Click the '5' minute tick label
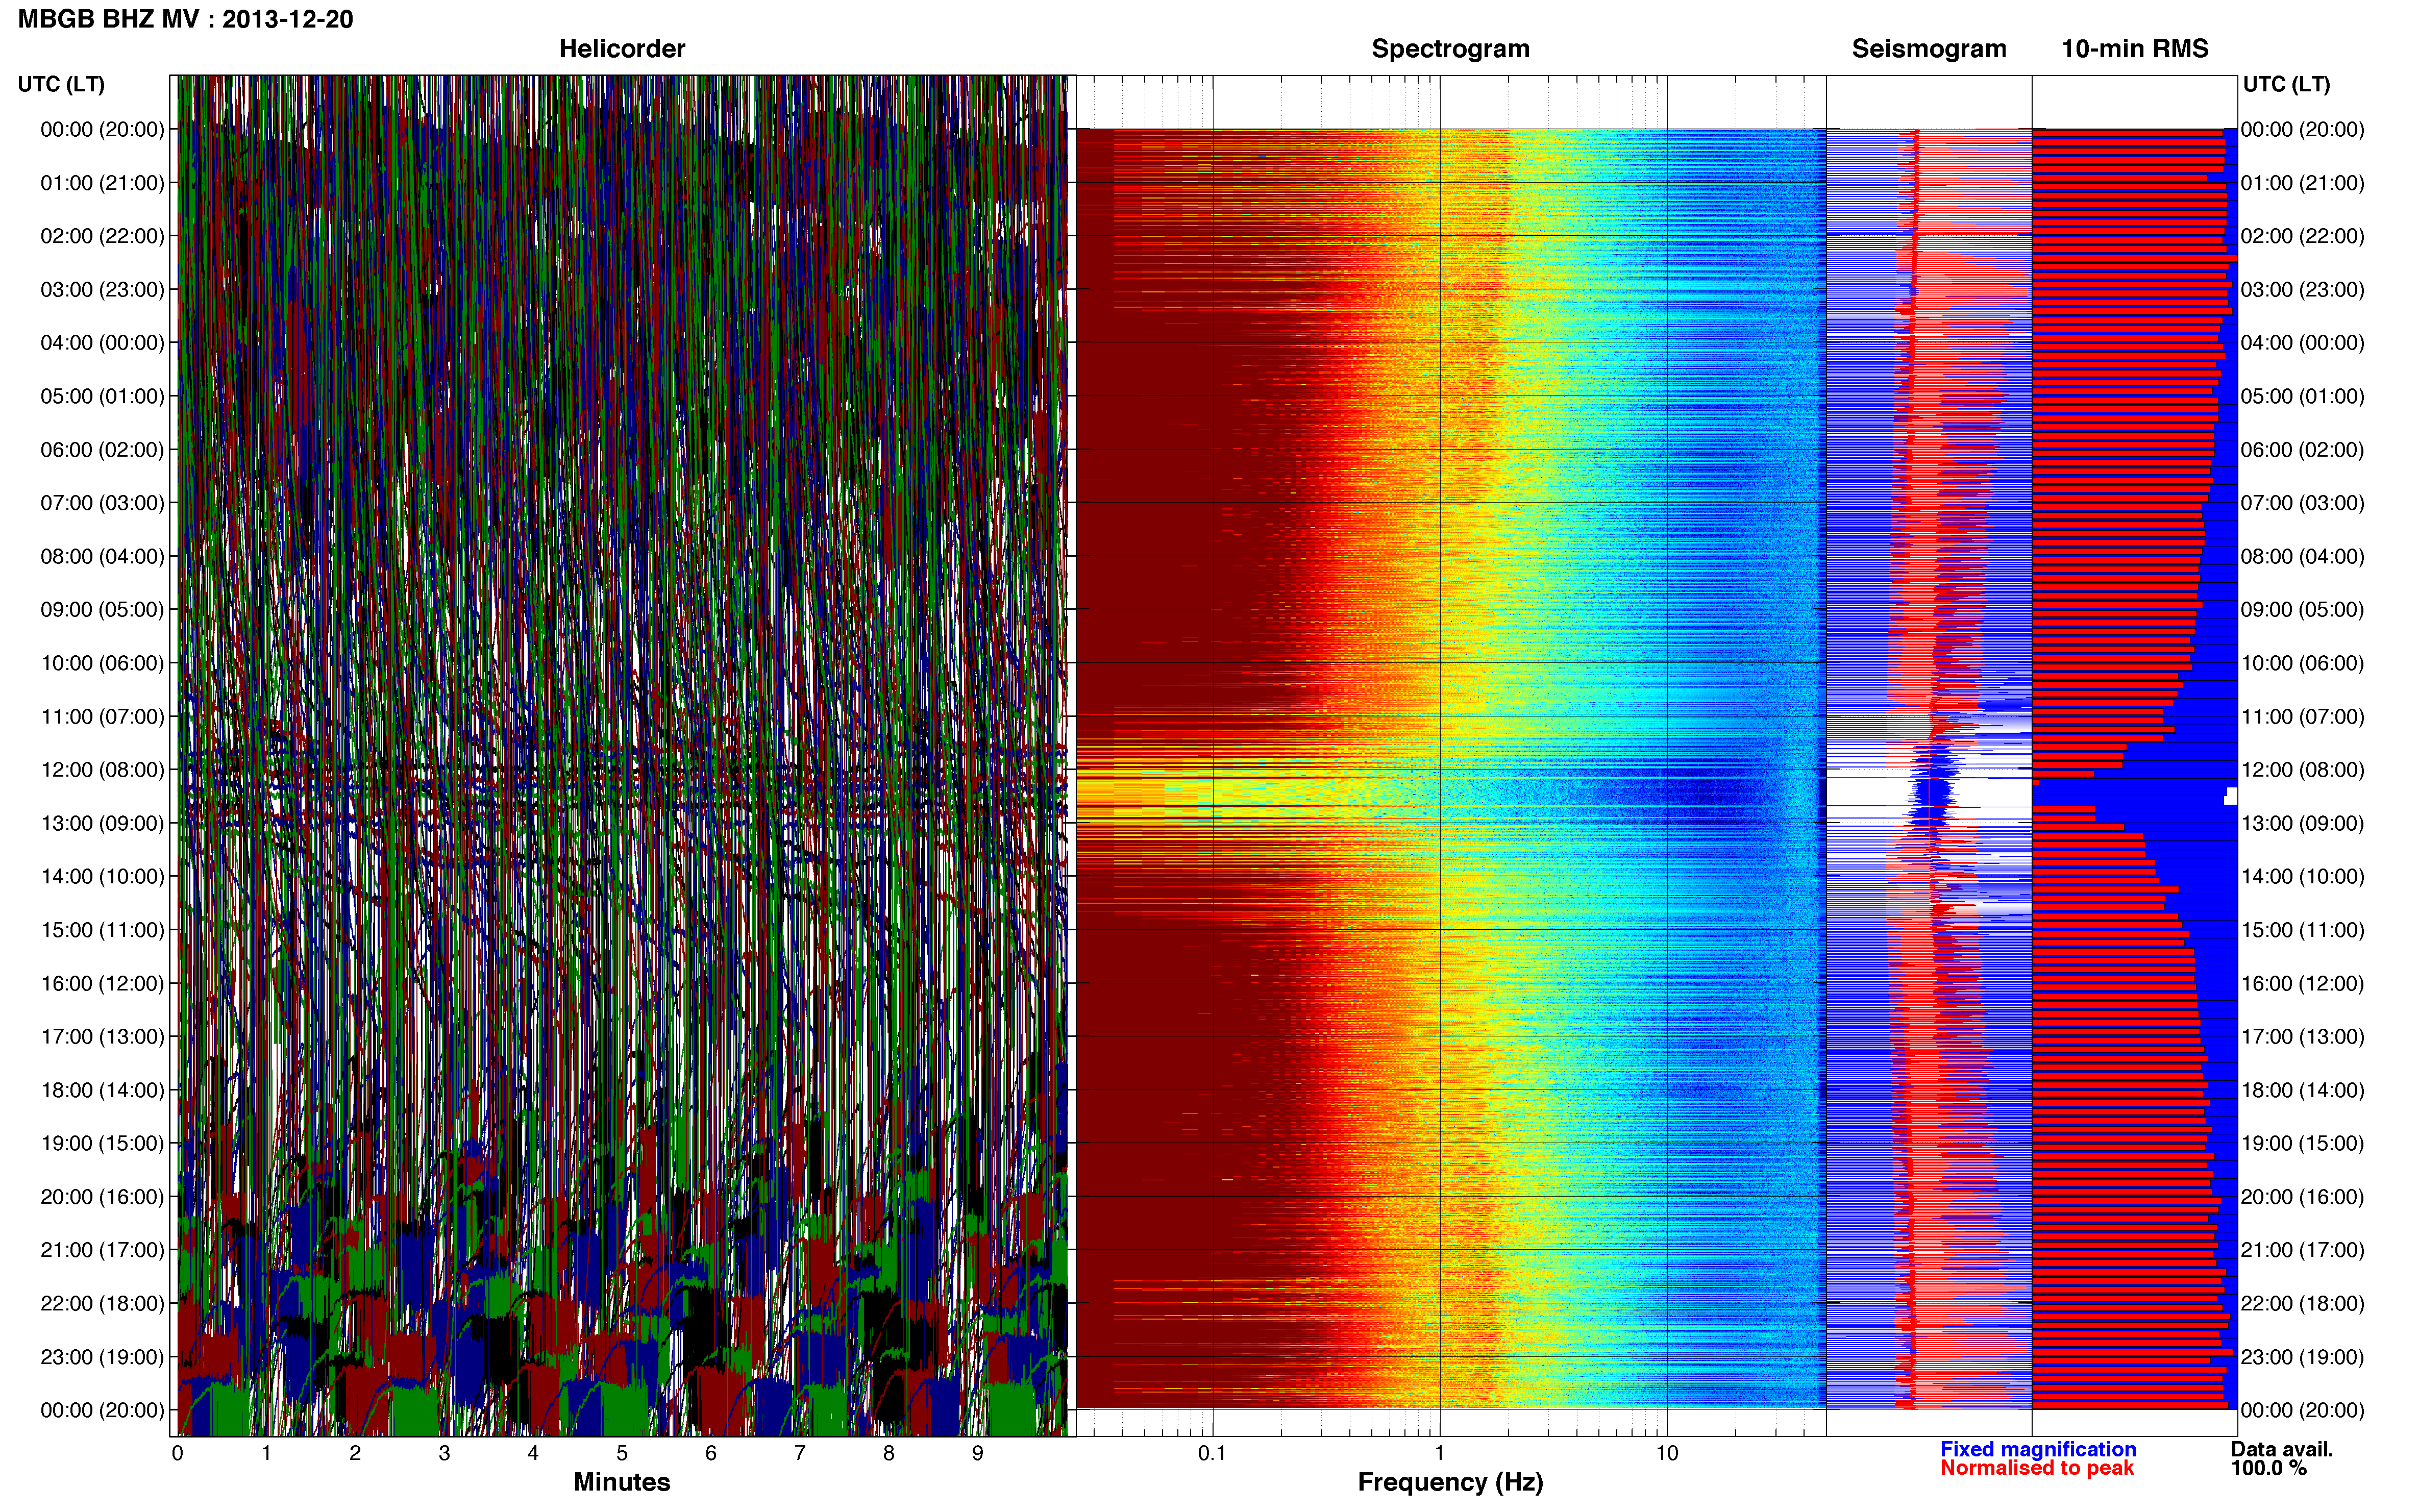Image resolution: width=2419 pixels, height=1512 pixels. pos(622,1453)
